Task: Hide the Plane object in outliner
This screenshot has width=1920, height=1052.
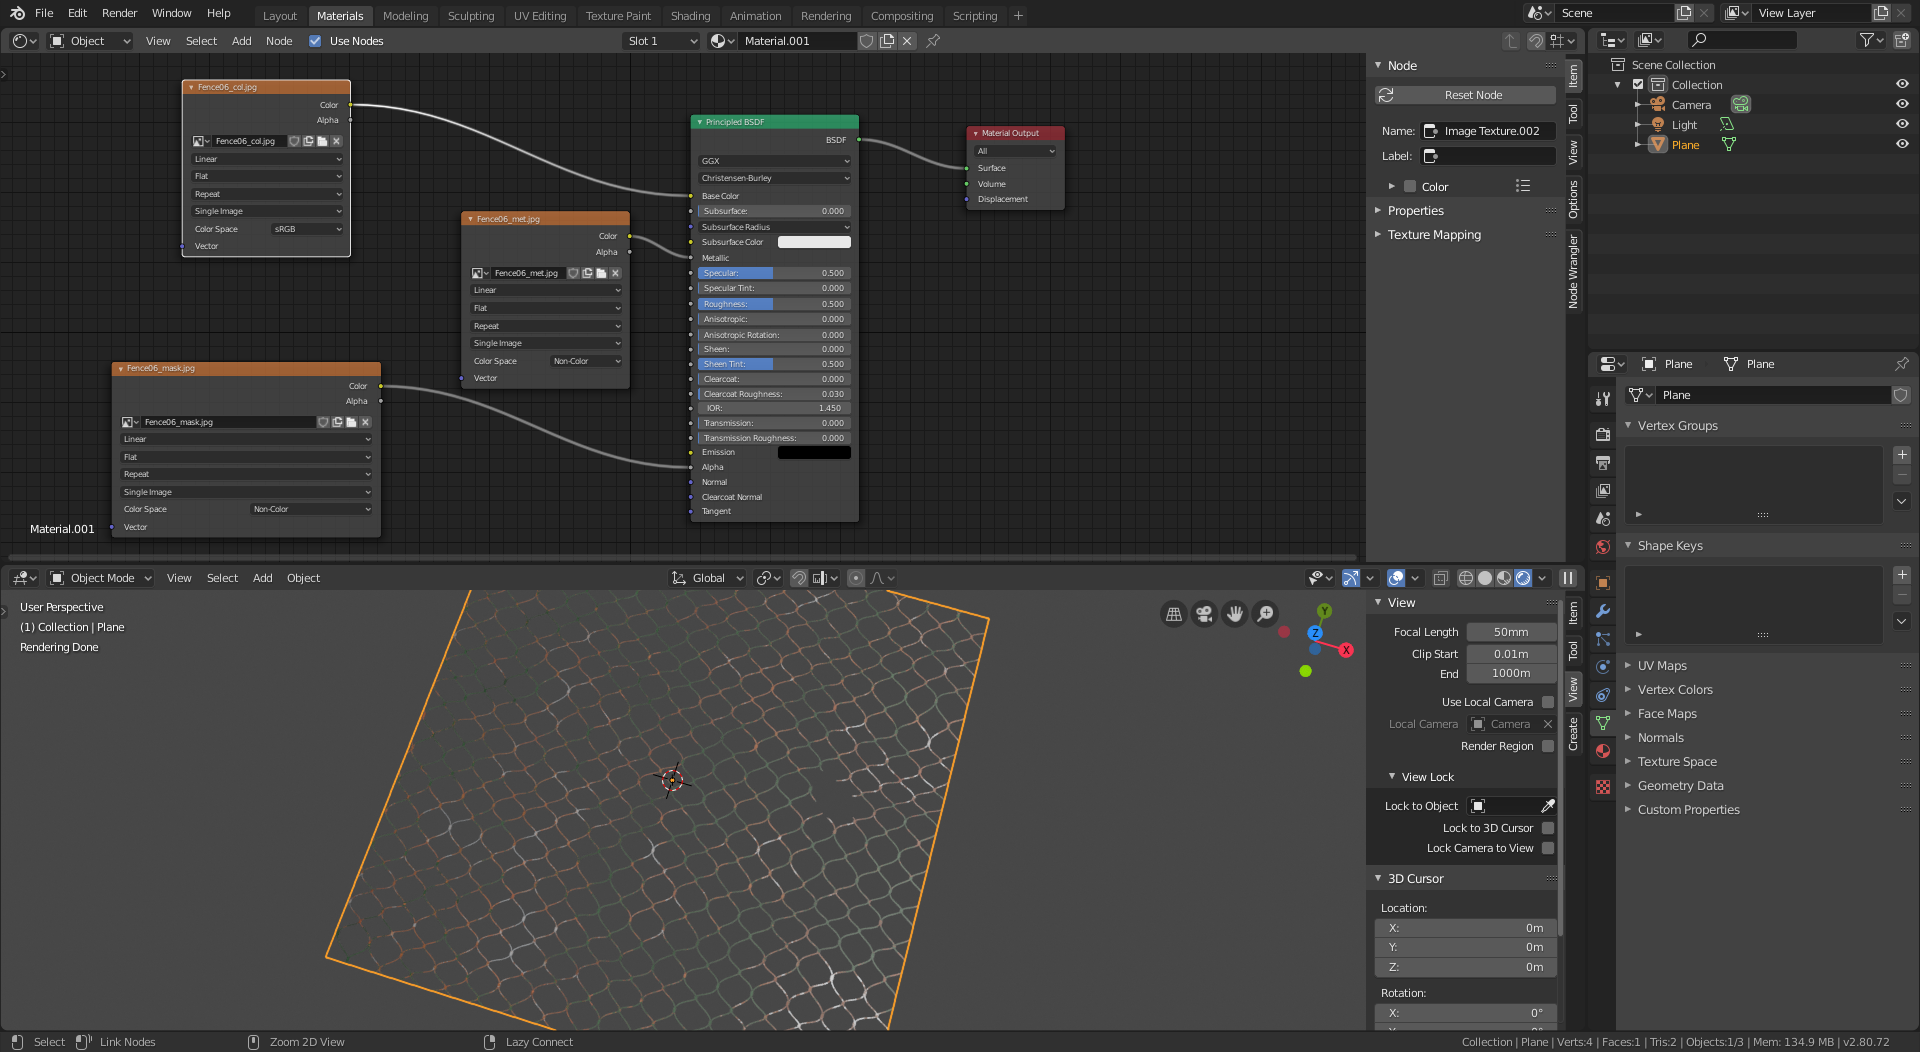Action: point(1902,144)
